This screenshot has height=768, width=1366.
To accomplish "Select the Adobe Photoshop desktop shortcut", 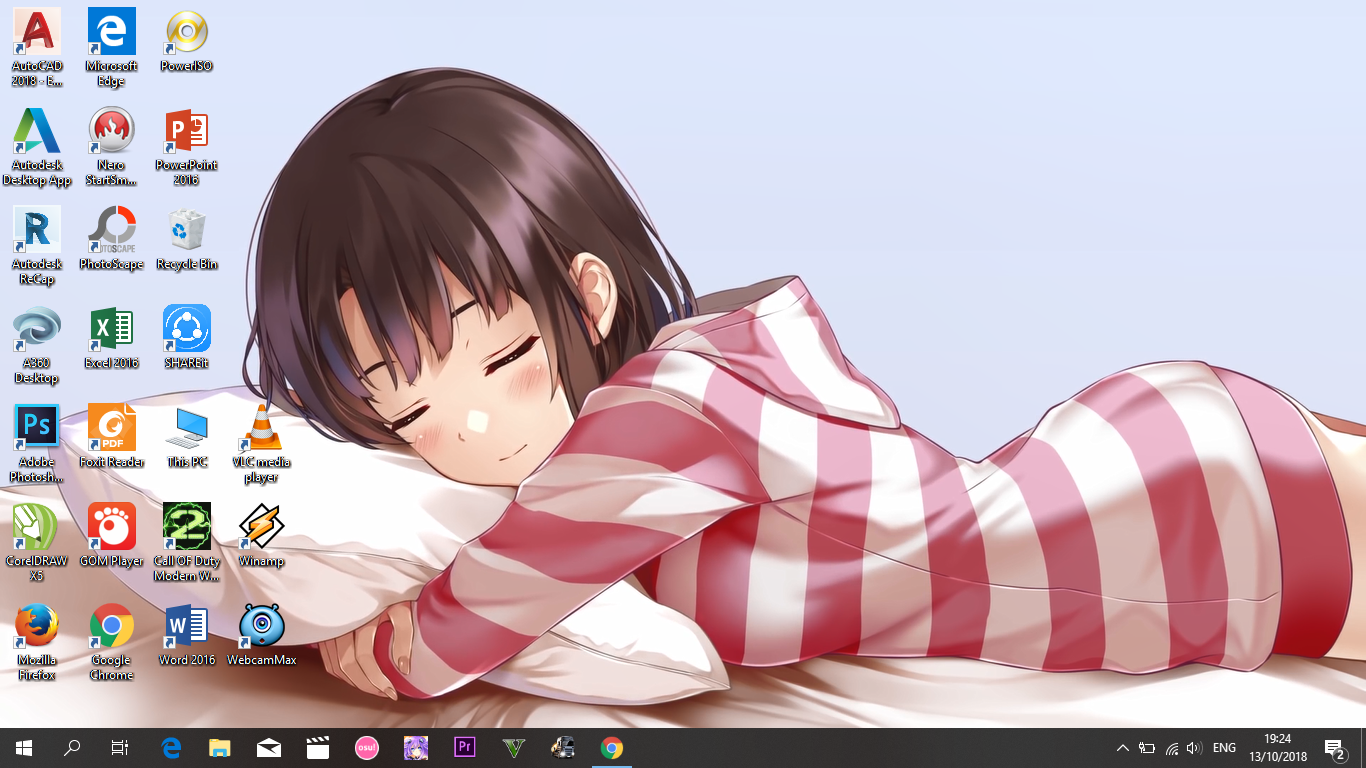I will (x=37, y=443).
